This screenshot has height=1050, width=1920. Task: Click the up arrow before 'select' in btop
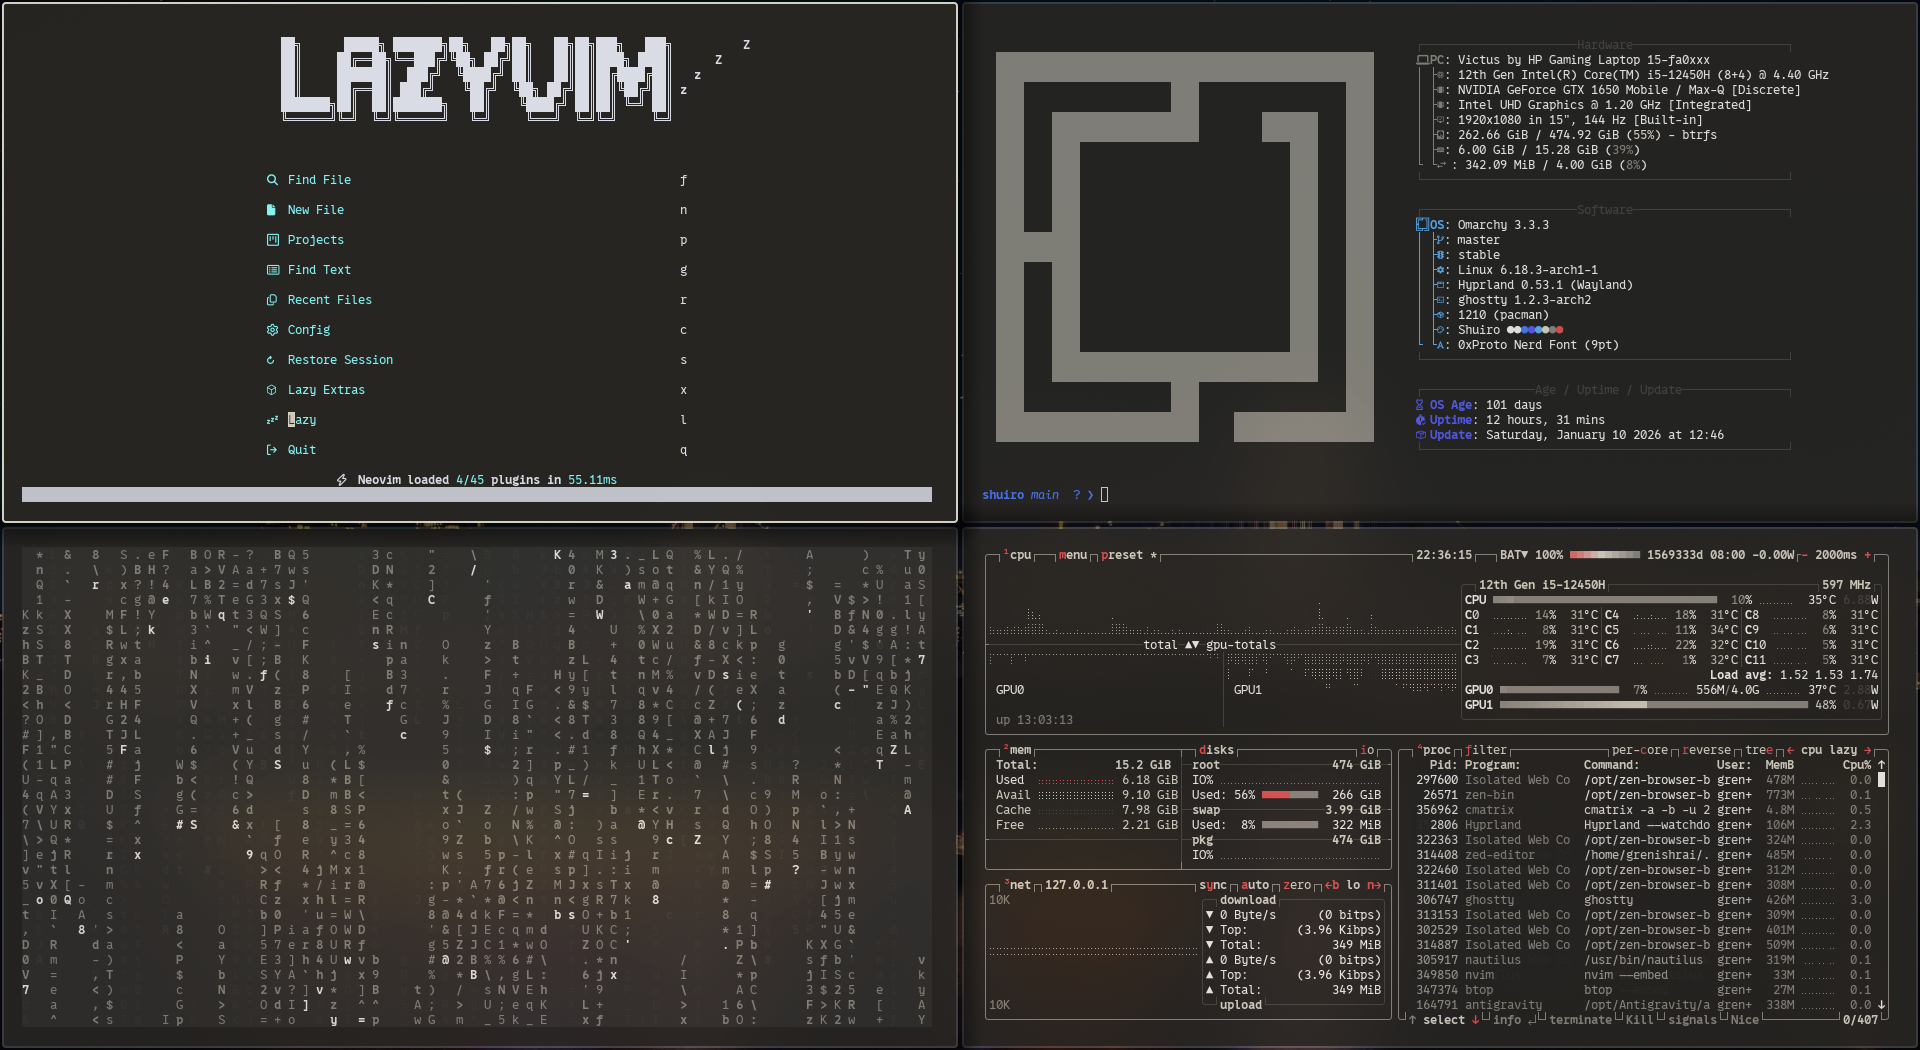(x=1412, y=1020)
